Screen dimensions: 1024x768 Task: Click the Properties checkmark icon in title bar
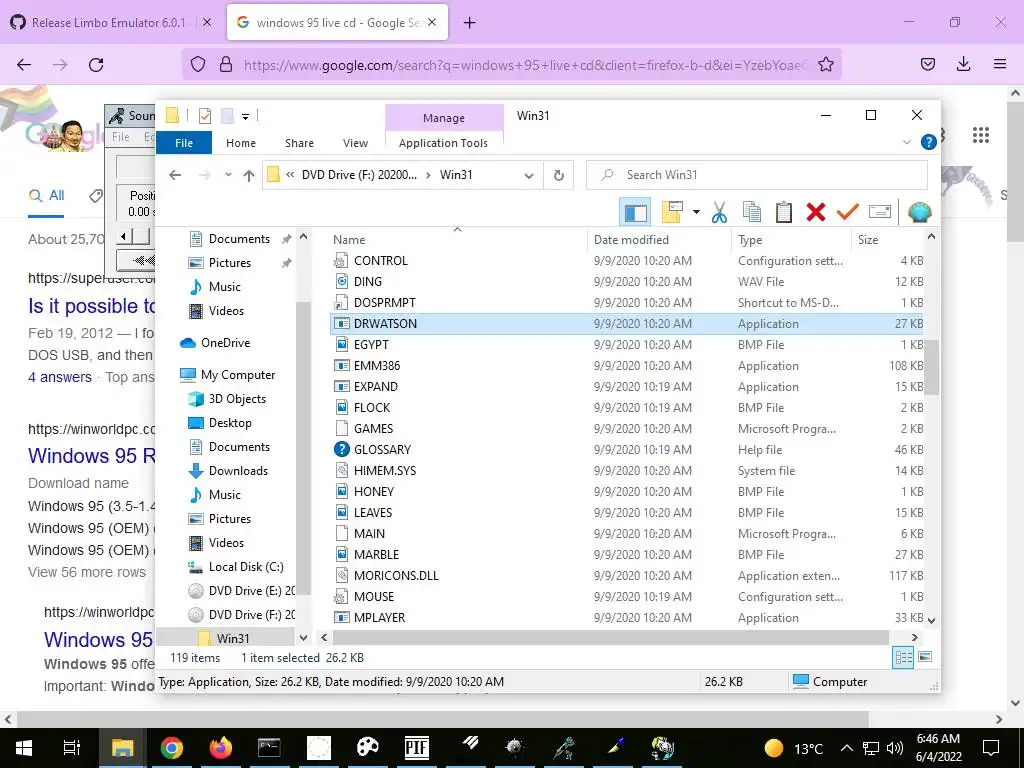coord(205,116)
